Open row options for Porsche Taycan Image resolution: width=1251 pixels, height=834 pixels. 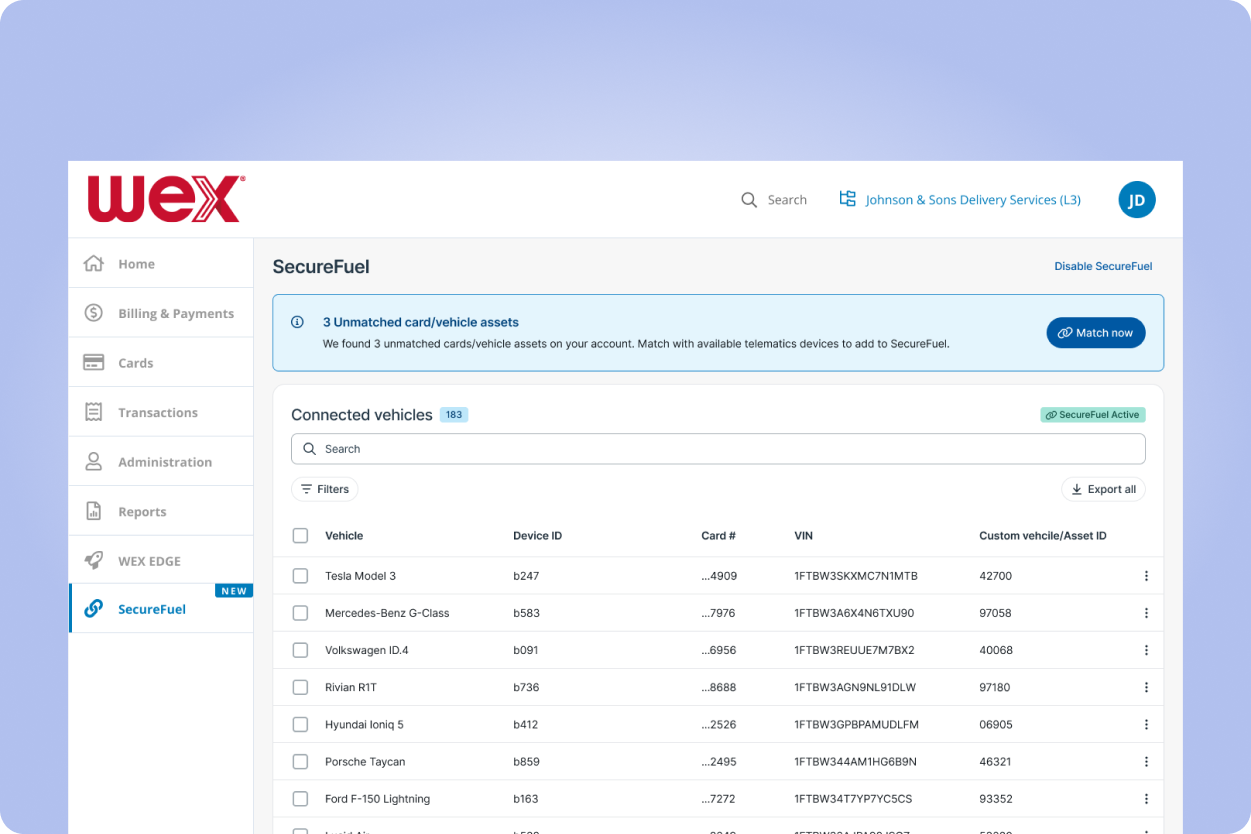1146,761
